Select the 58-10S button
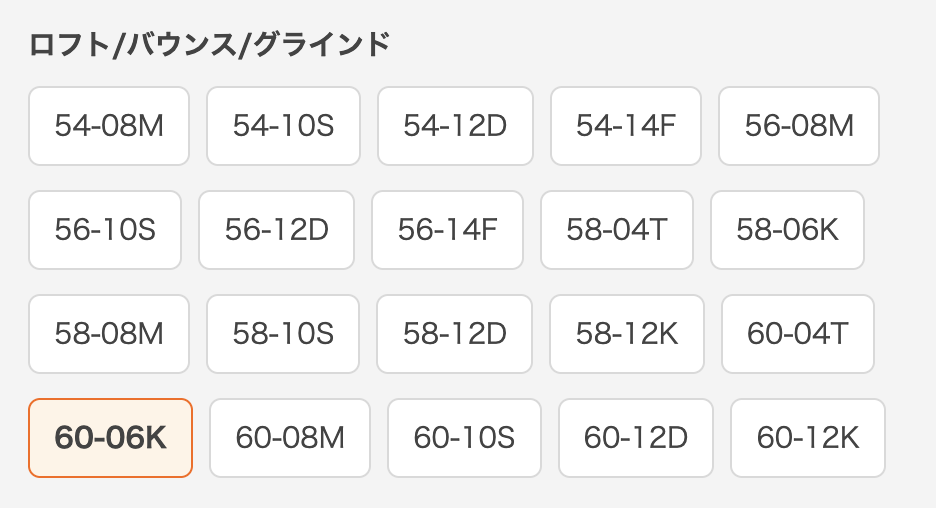936x508 pixels. tap(283, 334)
